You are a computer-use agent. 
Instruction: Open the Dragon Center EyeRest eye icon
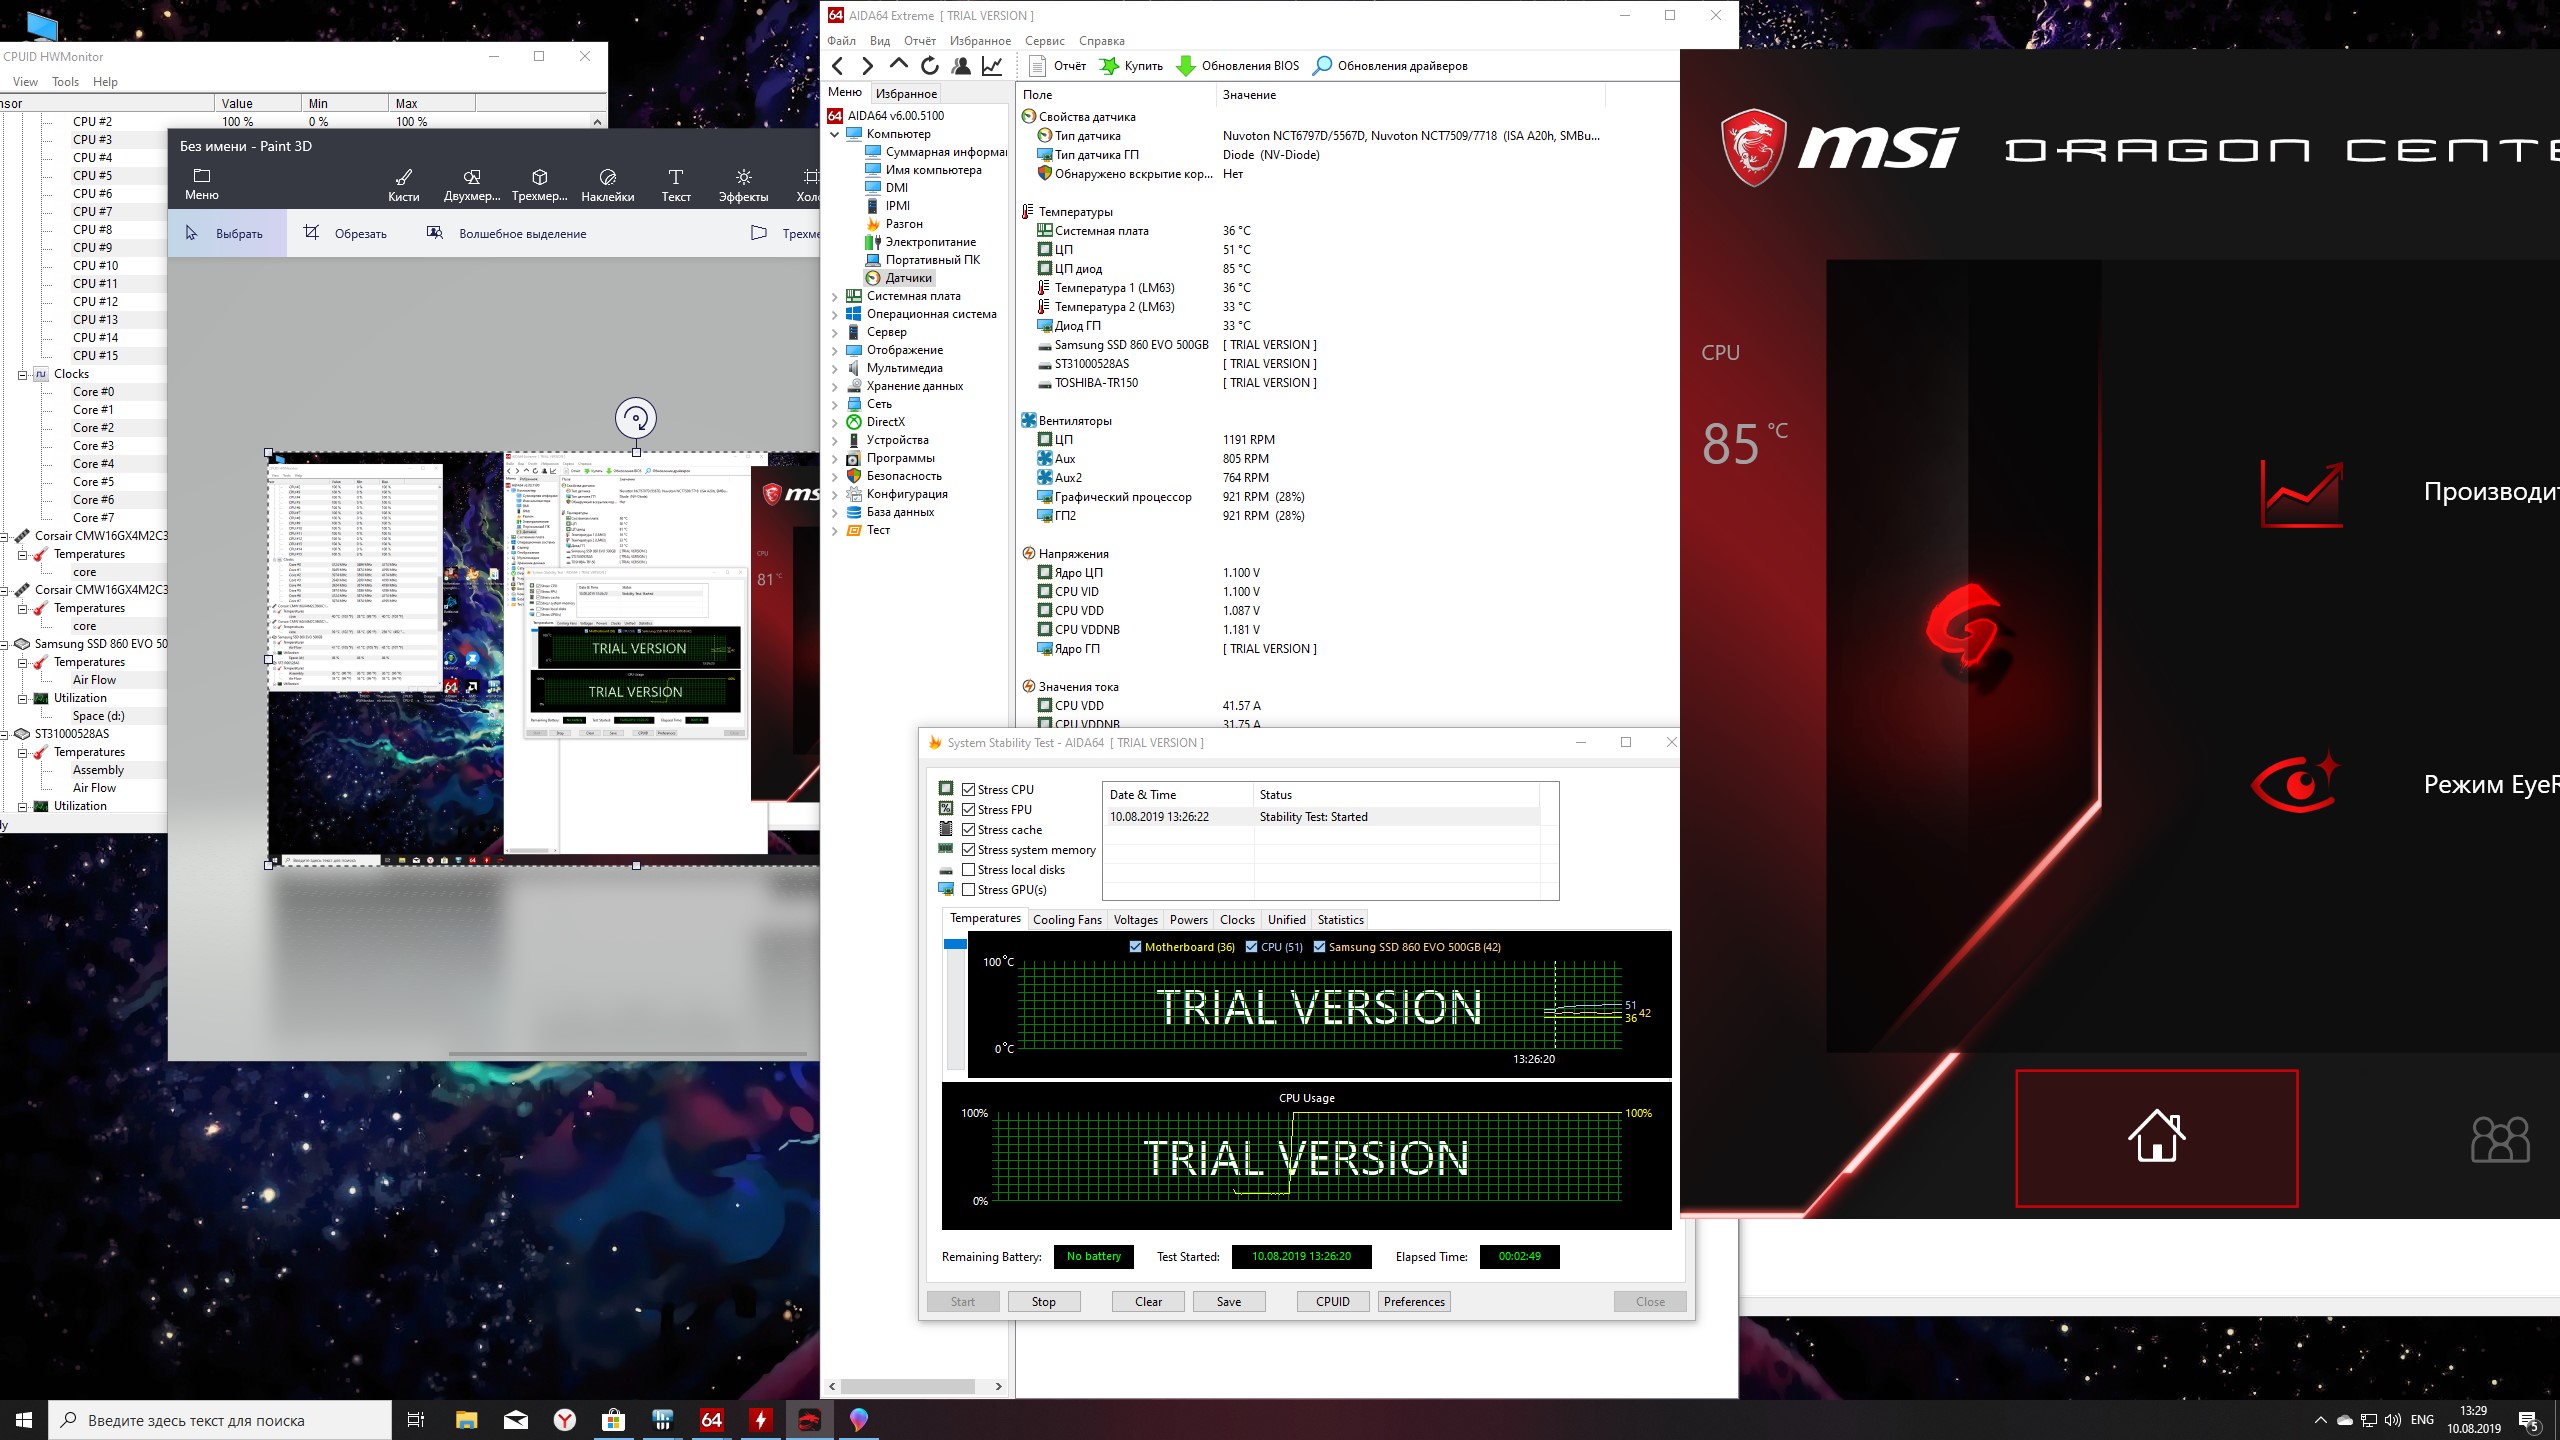coord(2297,783)
